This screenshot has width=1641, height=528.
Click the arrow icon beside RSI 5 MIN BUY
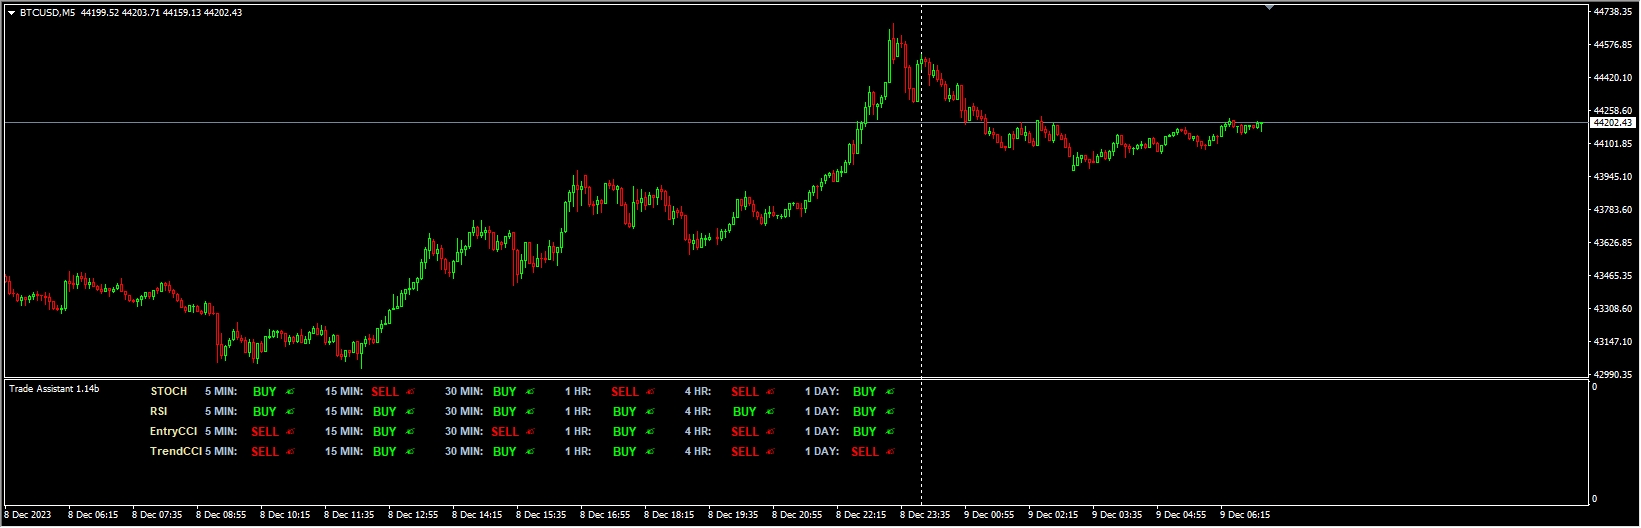290,412
